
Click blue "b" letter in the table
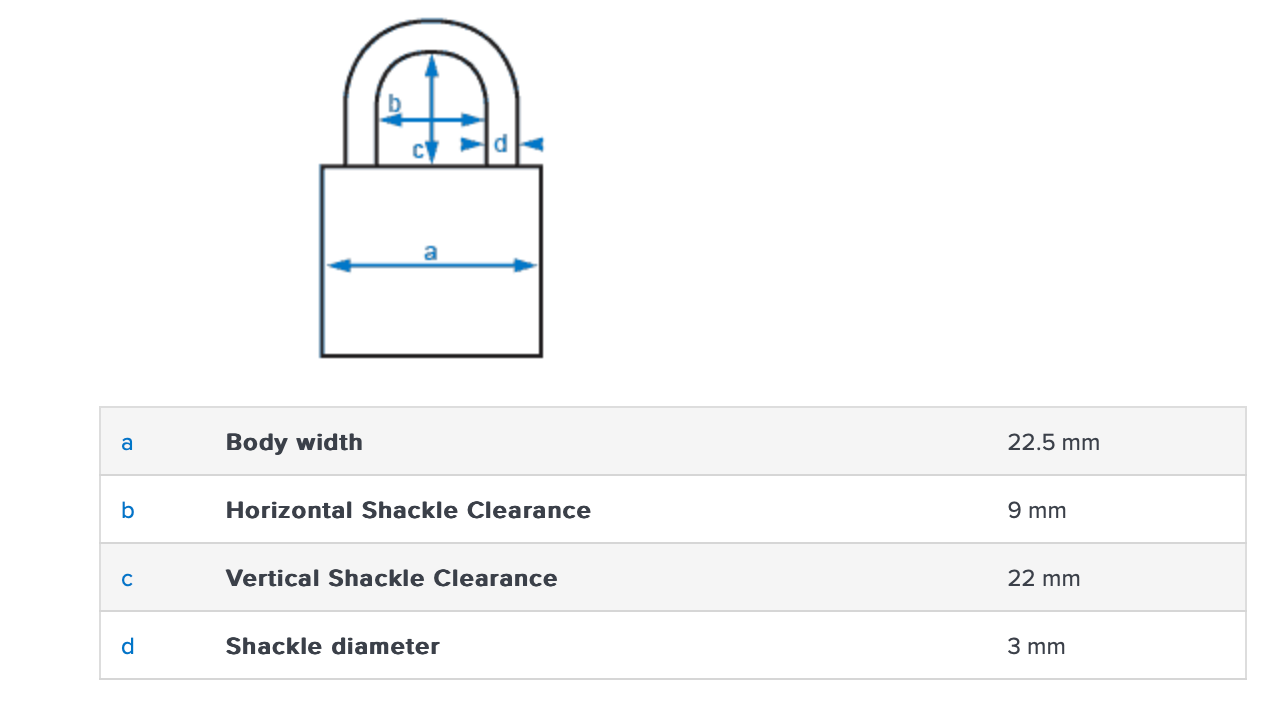pyautogui.click(x=127, y=511)
